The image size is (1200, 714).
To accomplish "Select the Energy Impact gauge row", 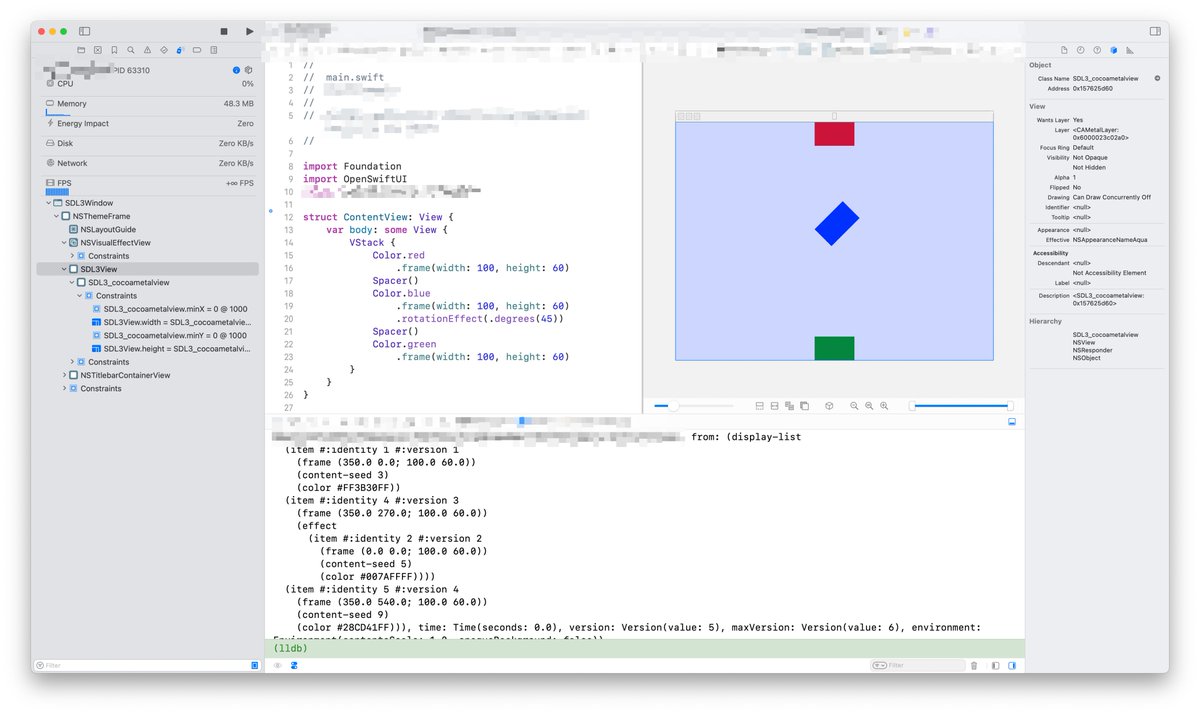I will tap(148, 124).
